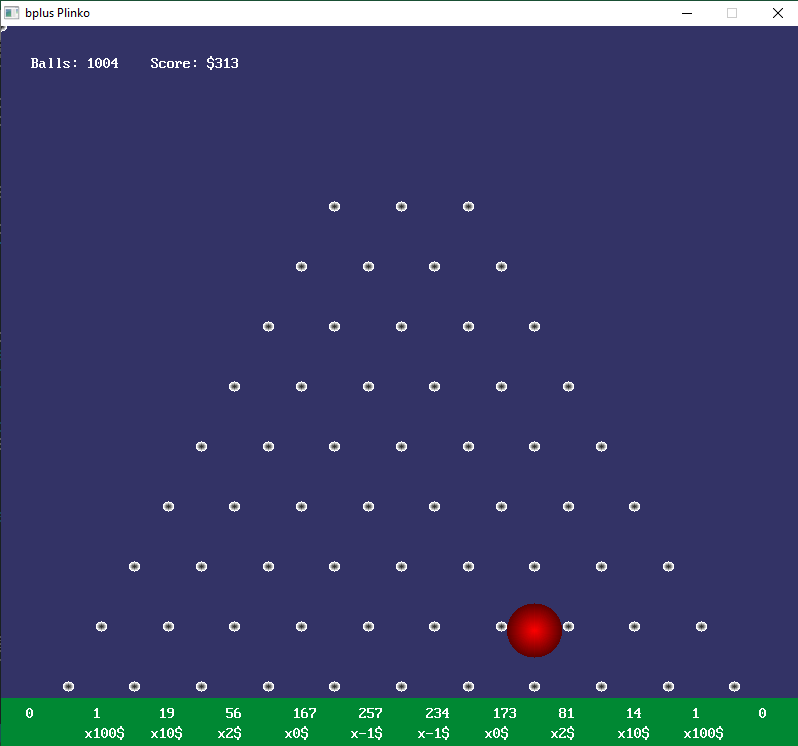The image size is (798, 746).
Task: Click the bin count 173
Action: click(x=504, y=713)
